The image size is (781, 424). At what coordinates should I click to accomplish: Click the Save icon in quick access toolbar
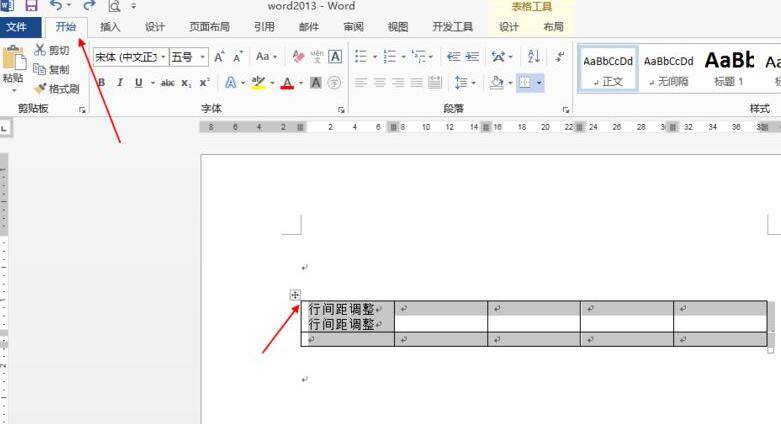[x=31, y=5]
